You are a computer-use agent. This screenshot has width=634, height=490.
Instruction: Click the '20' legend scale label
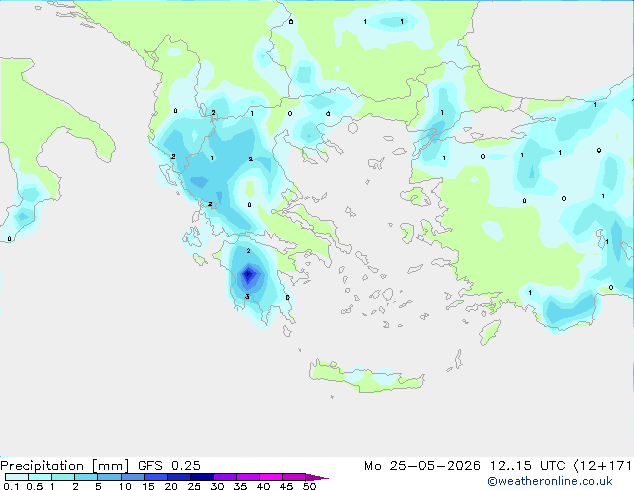click(x=171, y=486)
